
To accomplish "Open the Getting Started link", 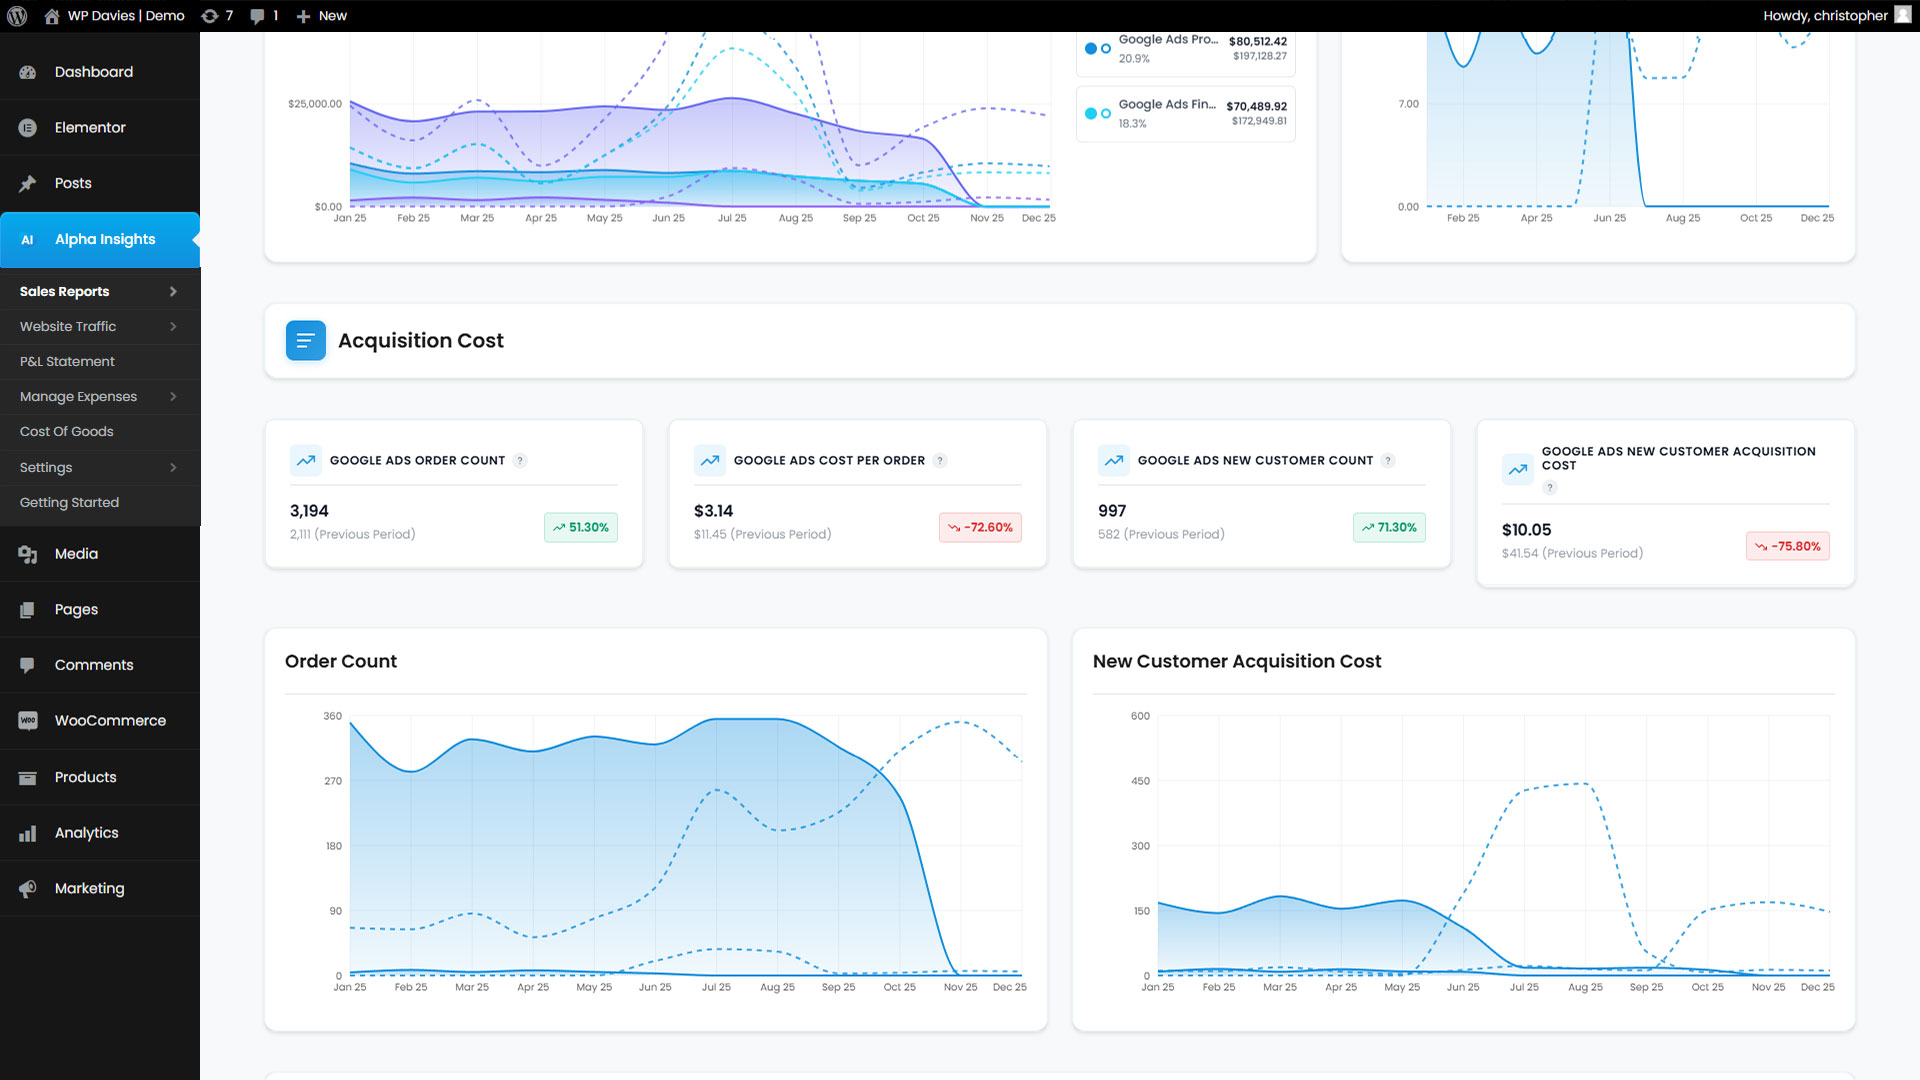I will coord(69,503).
